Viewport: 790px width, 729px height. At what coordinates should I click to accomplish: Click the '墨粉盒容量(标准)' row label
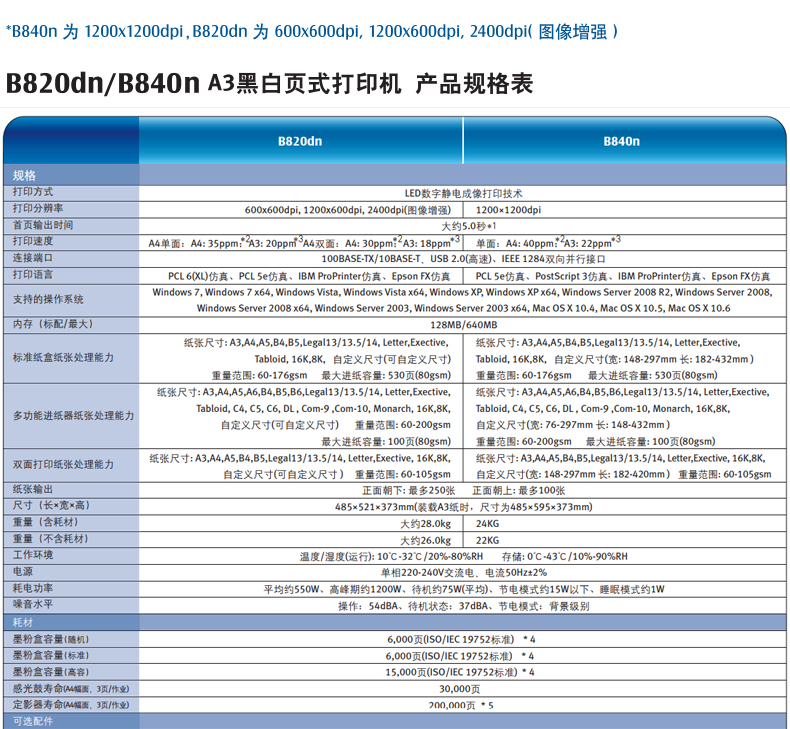(x=50, y=655)
